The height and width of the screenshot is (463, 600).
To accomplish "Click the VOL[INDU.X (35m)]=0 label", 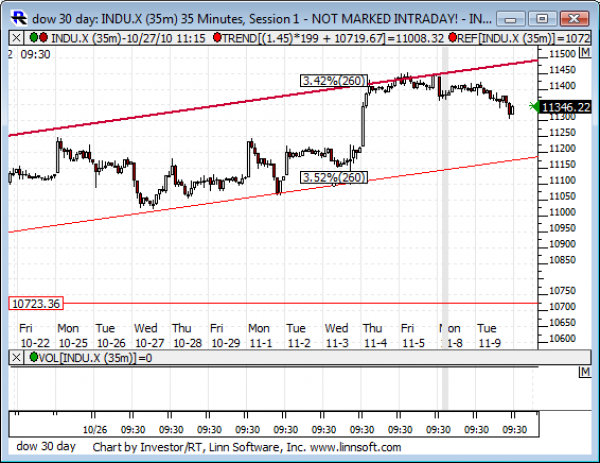I will tap(96, 358).
